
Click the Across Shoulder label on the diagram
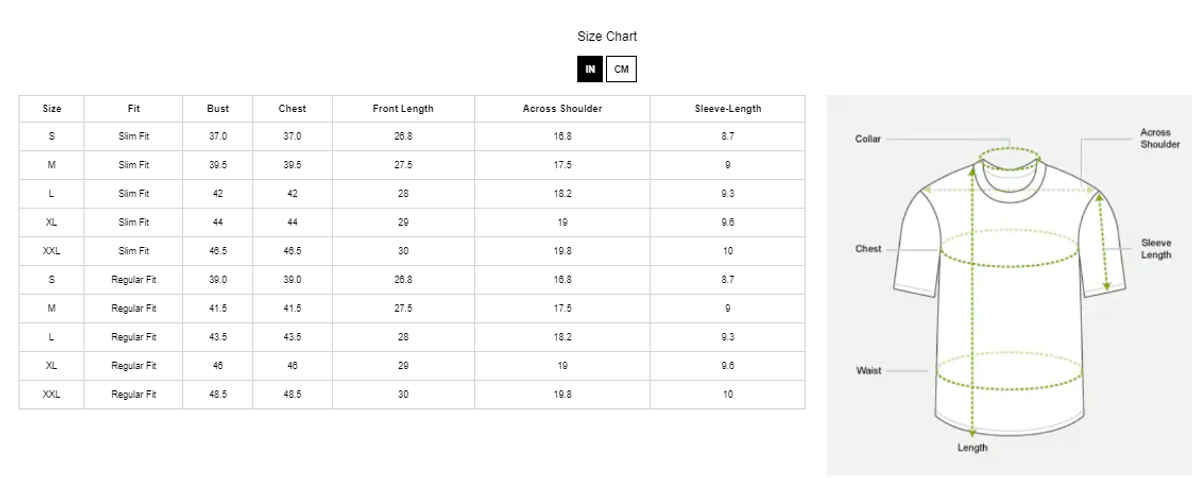(1160, 138)
